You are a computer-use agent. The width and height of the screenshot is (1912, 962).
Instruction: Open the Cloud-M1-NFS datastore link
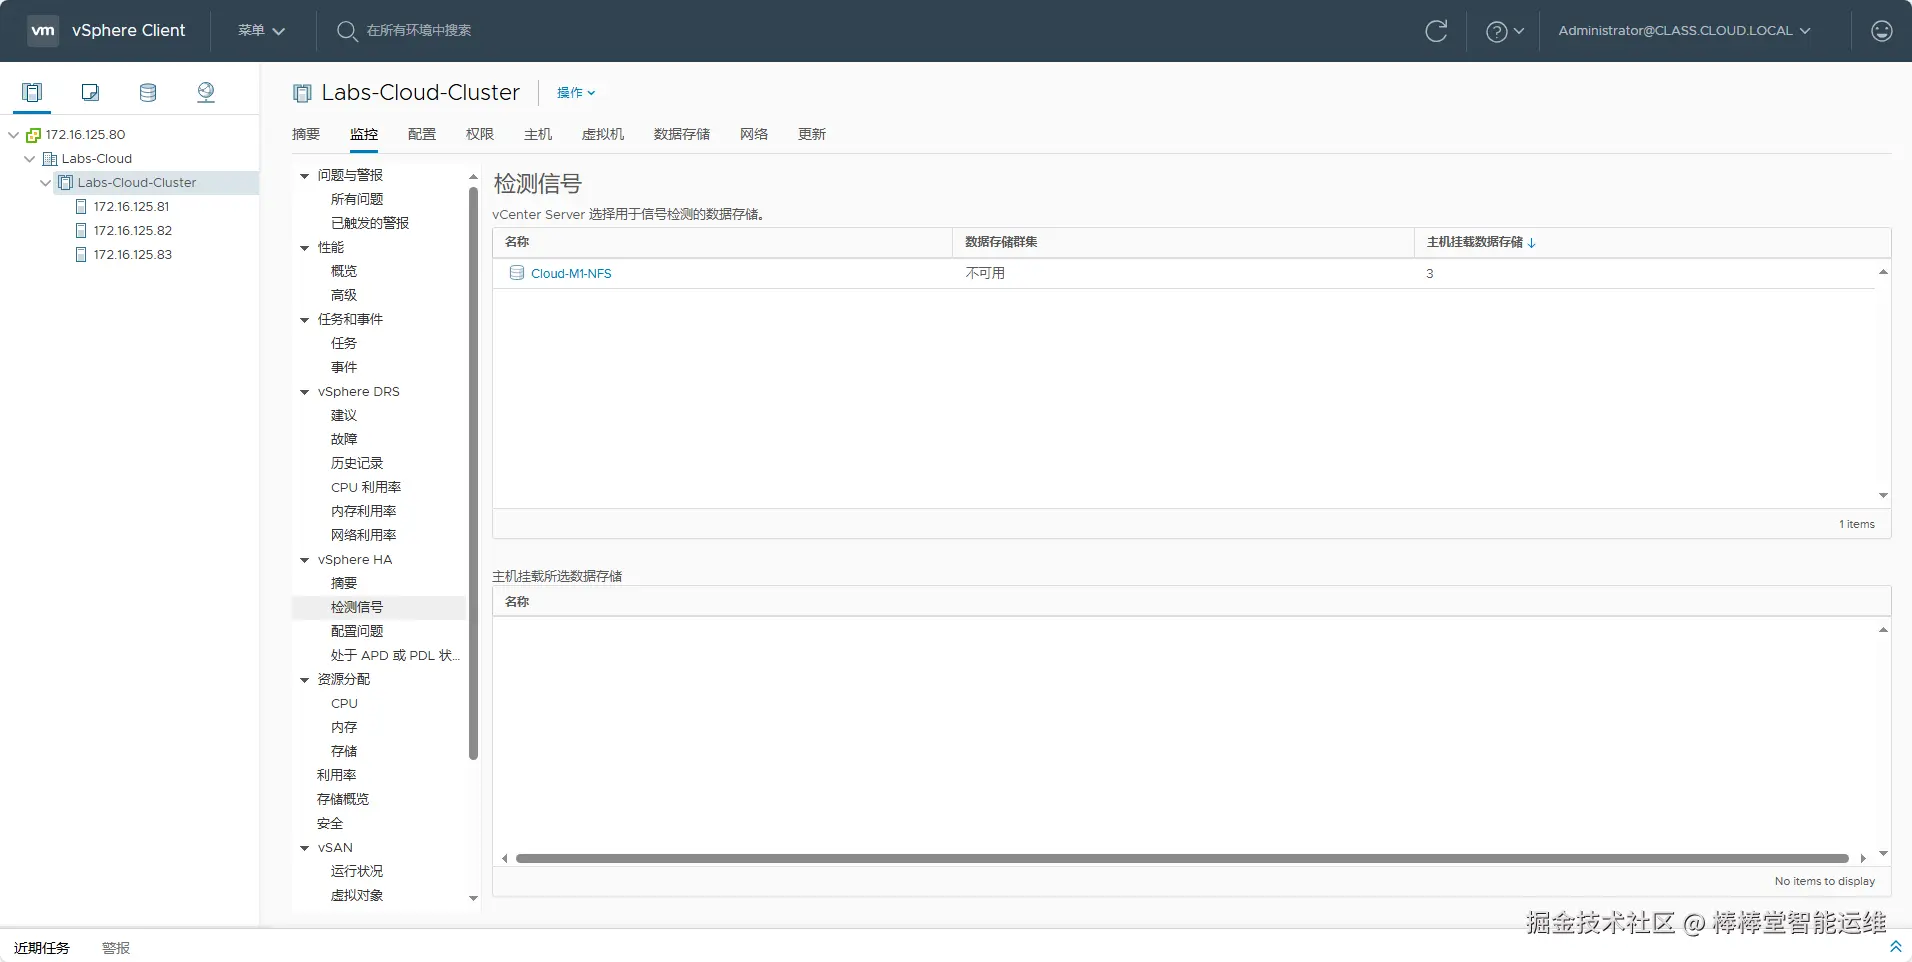[x=571, y=274]
